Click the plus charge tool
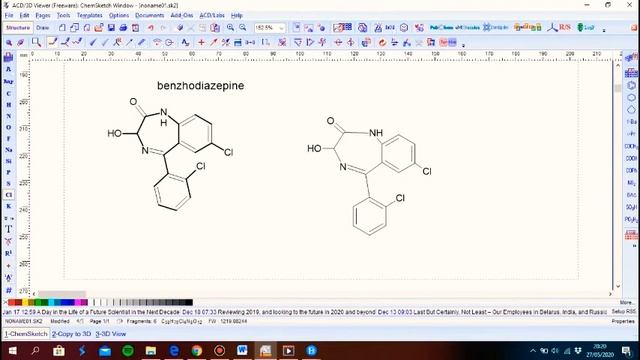The width and height of the screenshot is (640, 360). point(201,42)
